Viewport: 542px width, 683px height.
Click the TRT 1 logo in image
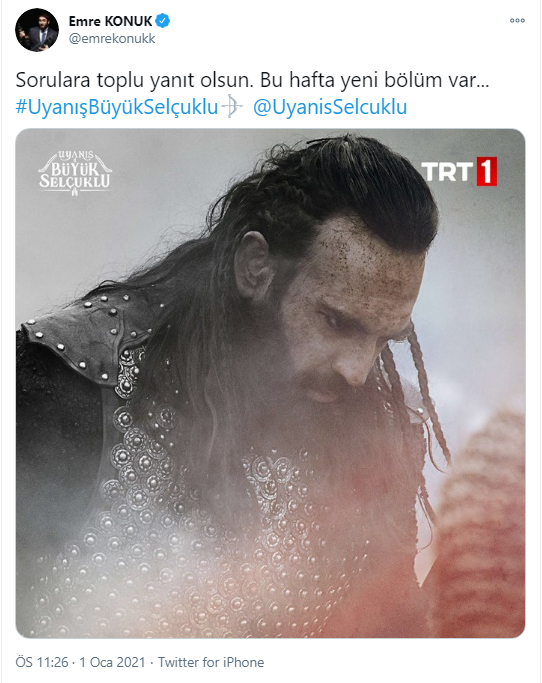click(459, 172)
